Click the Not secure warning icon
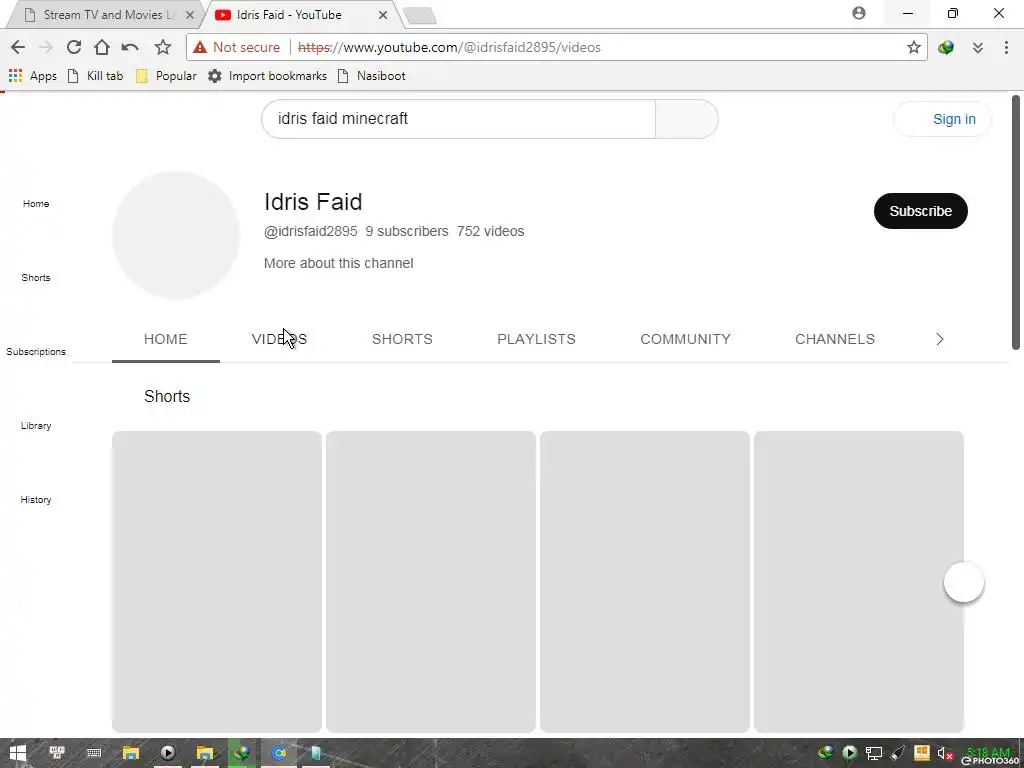The width and height of the screenshot is (1024, 768). pos(200,47)
